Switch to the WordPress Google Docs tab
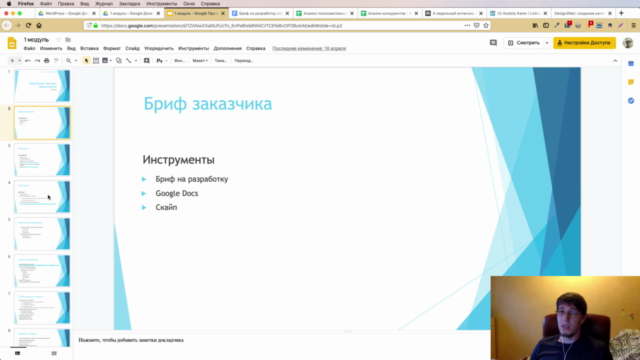This screenshot has width=640, height=360. click(x=67, y=13)
